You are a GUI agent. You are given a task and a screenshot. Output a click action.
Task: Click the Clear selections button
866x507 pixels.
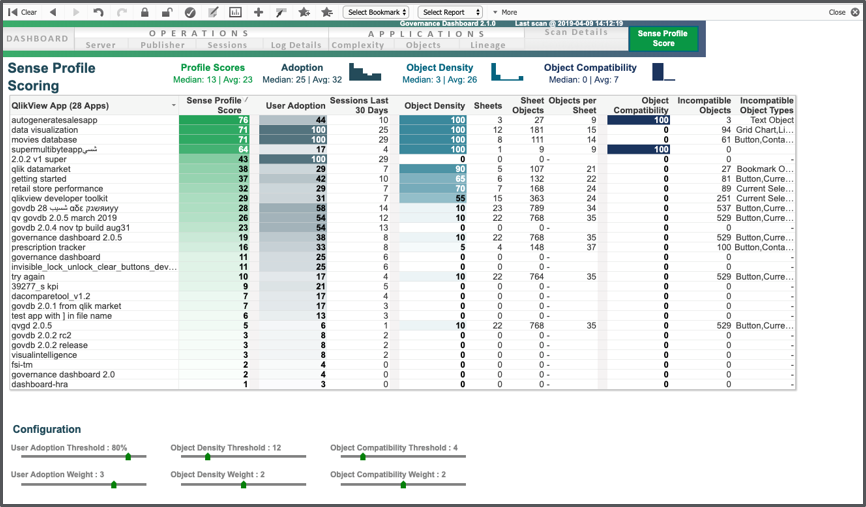(22, 12)
